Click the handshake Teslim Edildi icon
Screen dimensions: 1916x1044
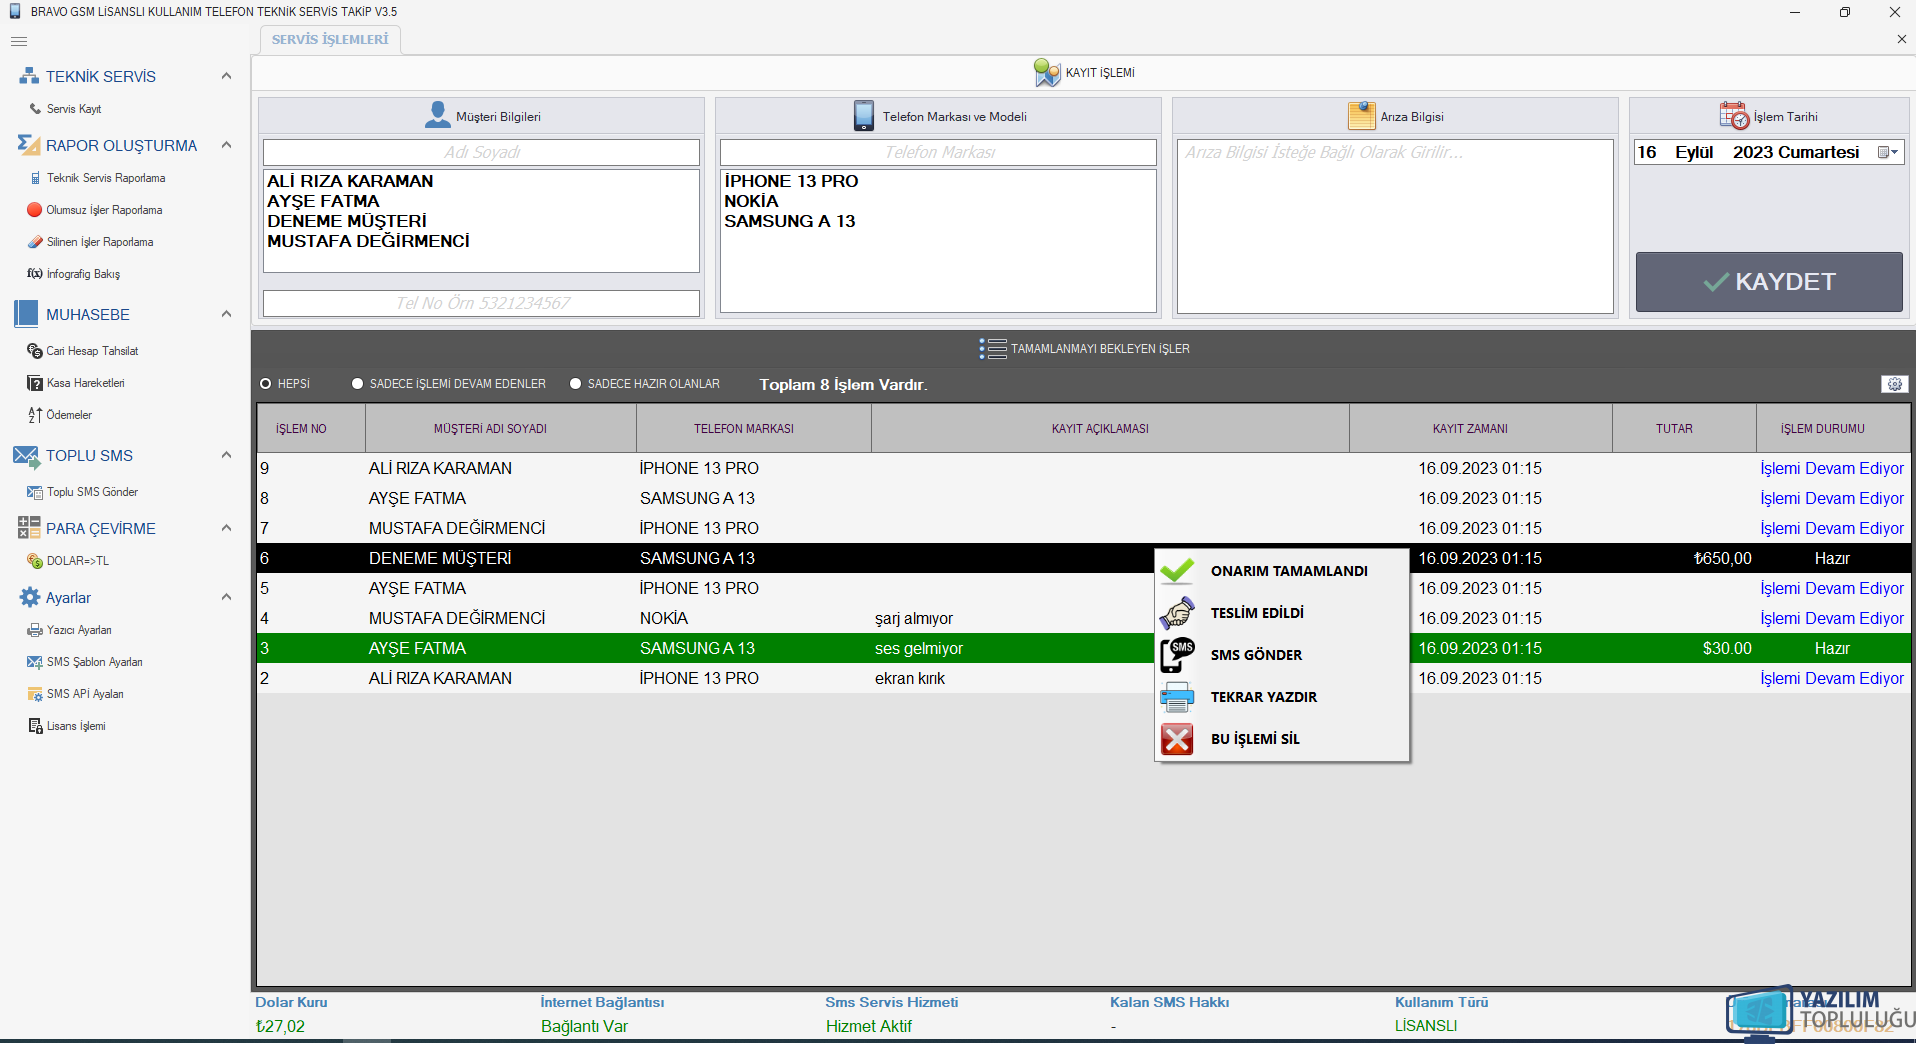pos(1177,613)
